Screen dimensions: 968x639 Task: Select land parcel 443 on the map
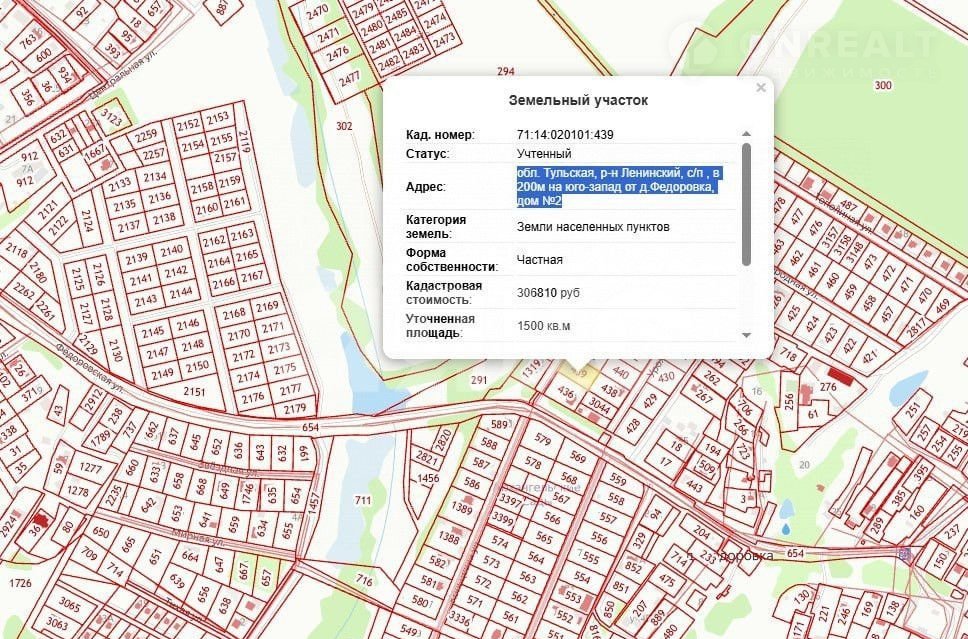(694, 486)
